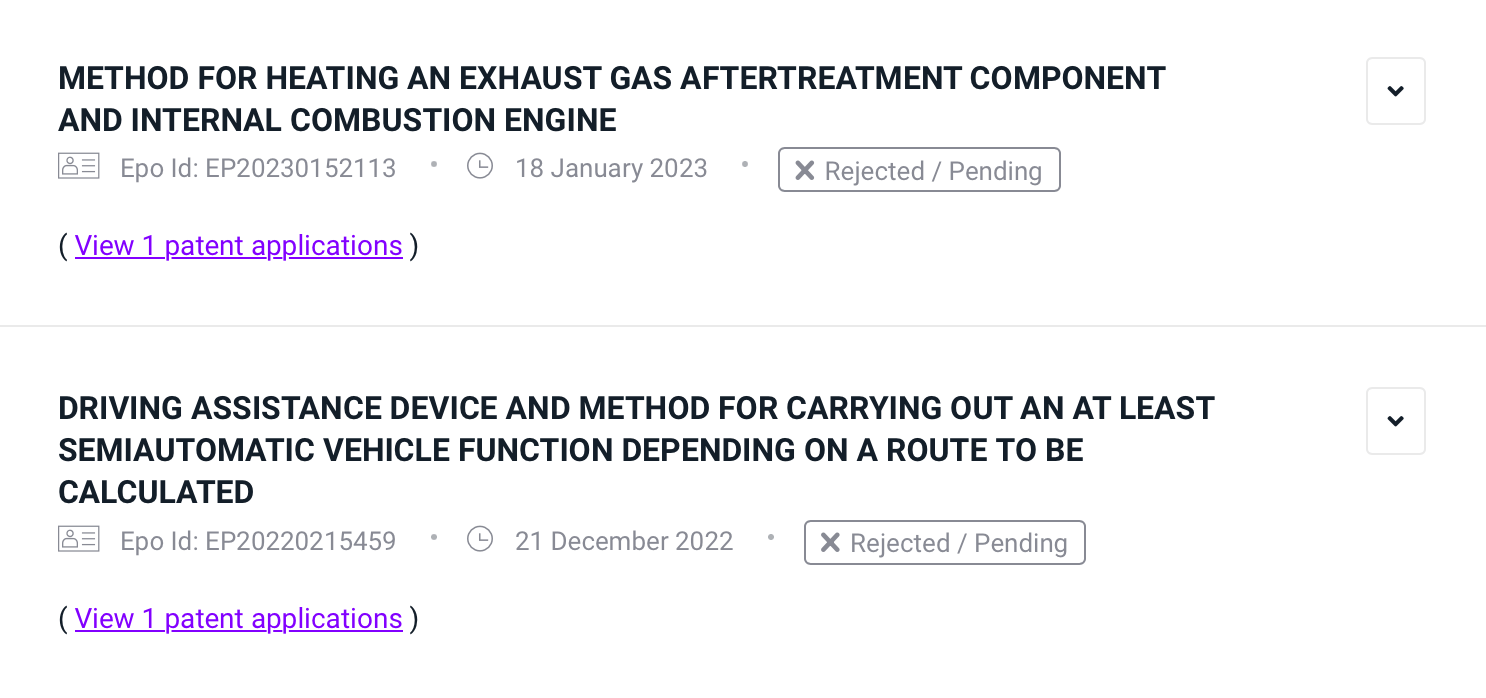Click the METHOD FOR HEATING AN EXHAUST GAS title

(611, 99)
